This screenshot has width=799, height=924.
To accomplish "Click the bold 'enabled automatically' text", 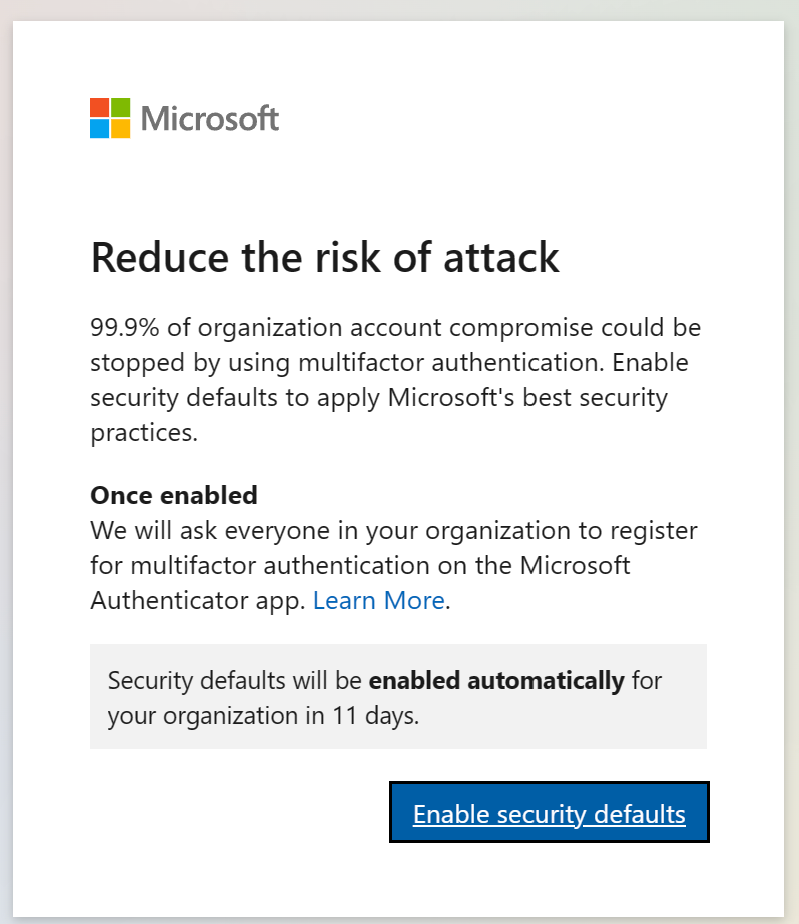I will (x=496, y=681).
